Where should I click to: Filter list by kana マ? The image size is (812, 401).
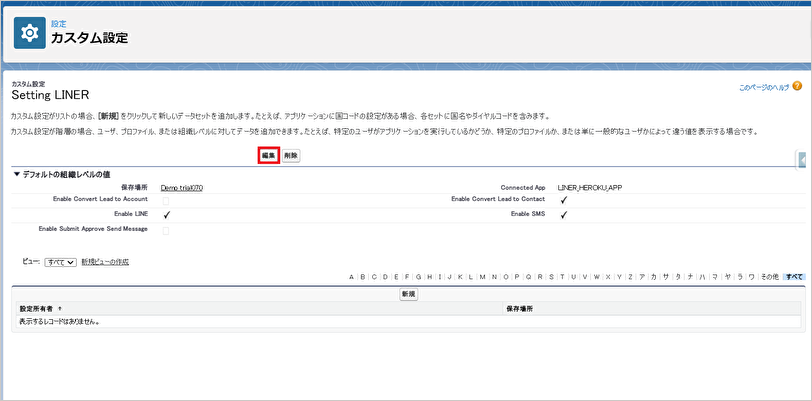pos(715,277)
